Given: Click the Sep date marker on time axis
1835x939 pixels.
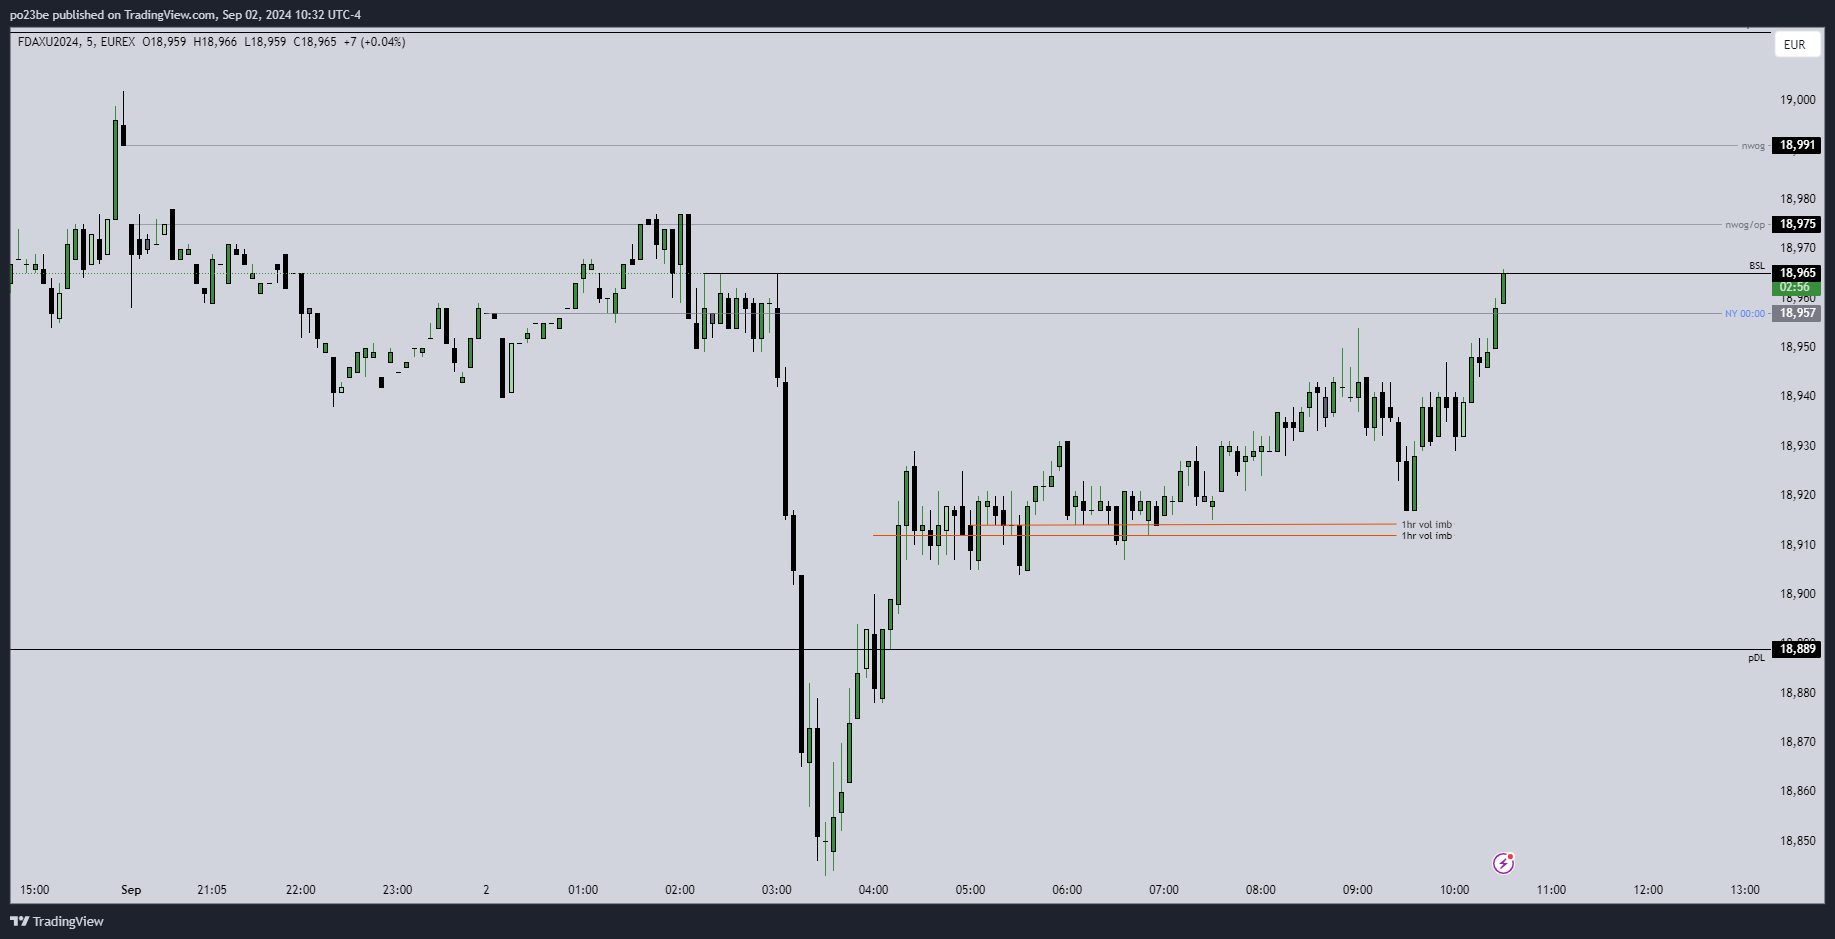Looking at the screenshot, I should pyautogui.click(x=131, y=890).
